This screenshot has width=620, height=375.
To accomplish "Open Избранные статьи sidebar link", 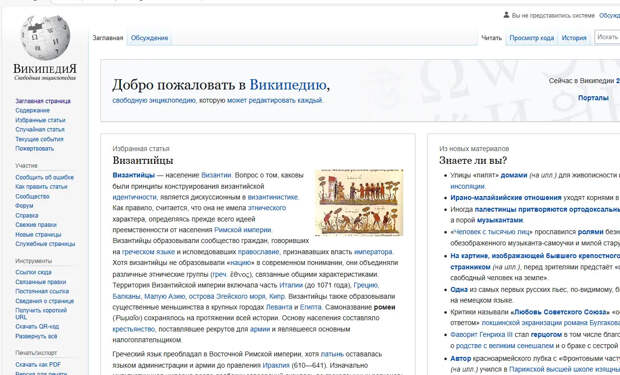I will pyautogui.click(x=40, y=120).
